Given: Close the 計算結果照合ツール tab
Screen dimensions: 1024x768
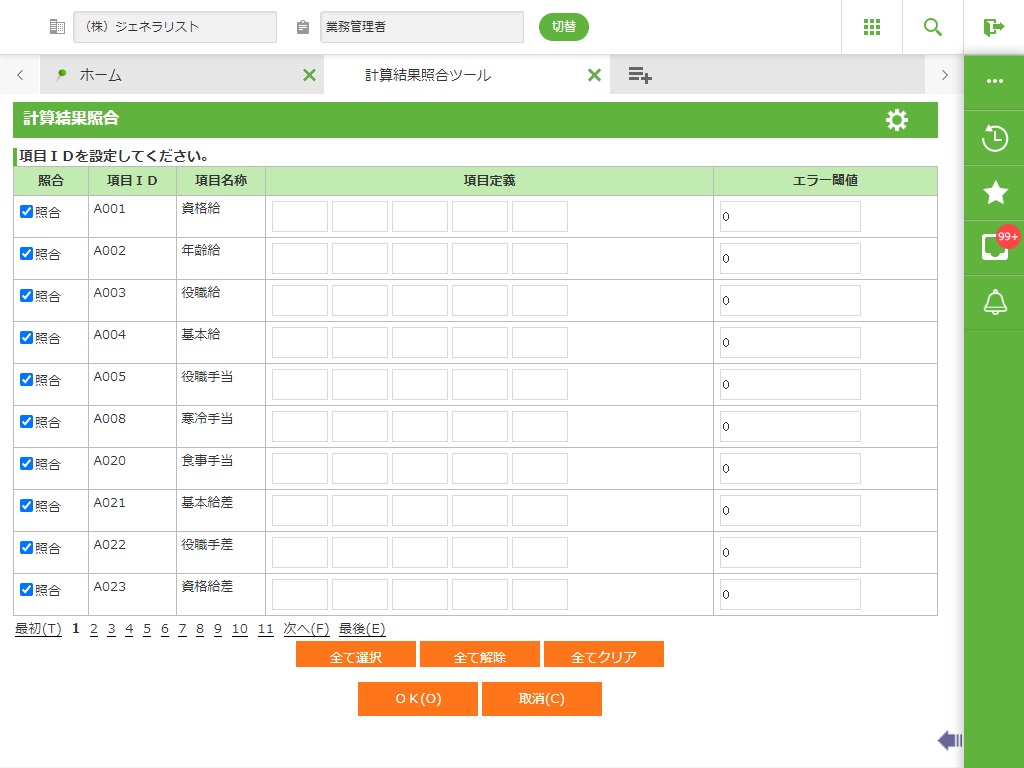Looking at the screenshot, I should [594, 75].
